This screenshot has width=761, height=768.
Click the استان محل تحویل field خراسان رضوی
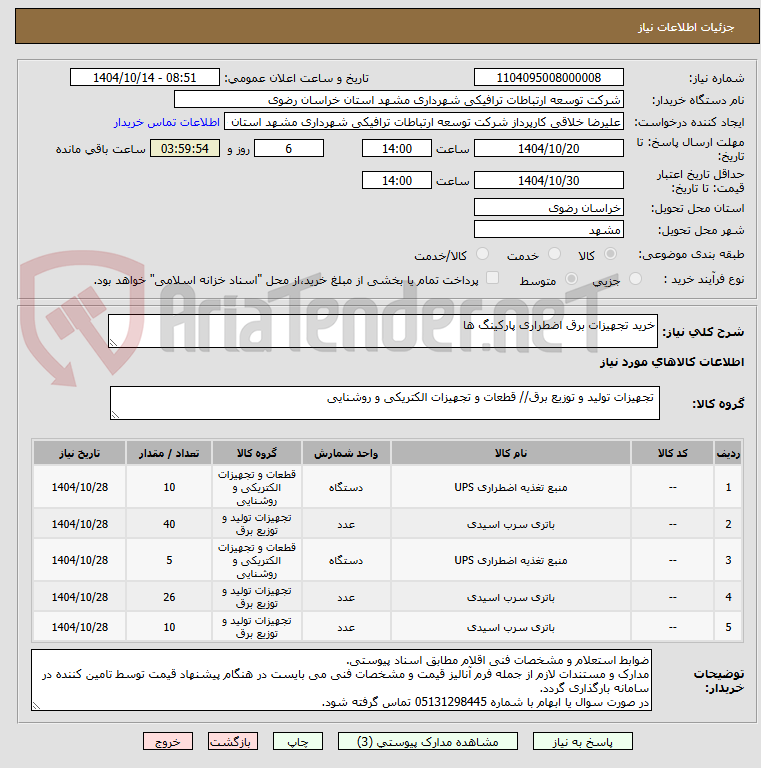[x=548, y=208]
